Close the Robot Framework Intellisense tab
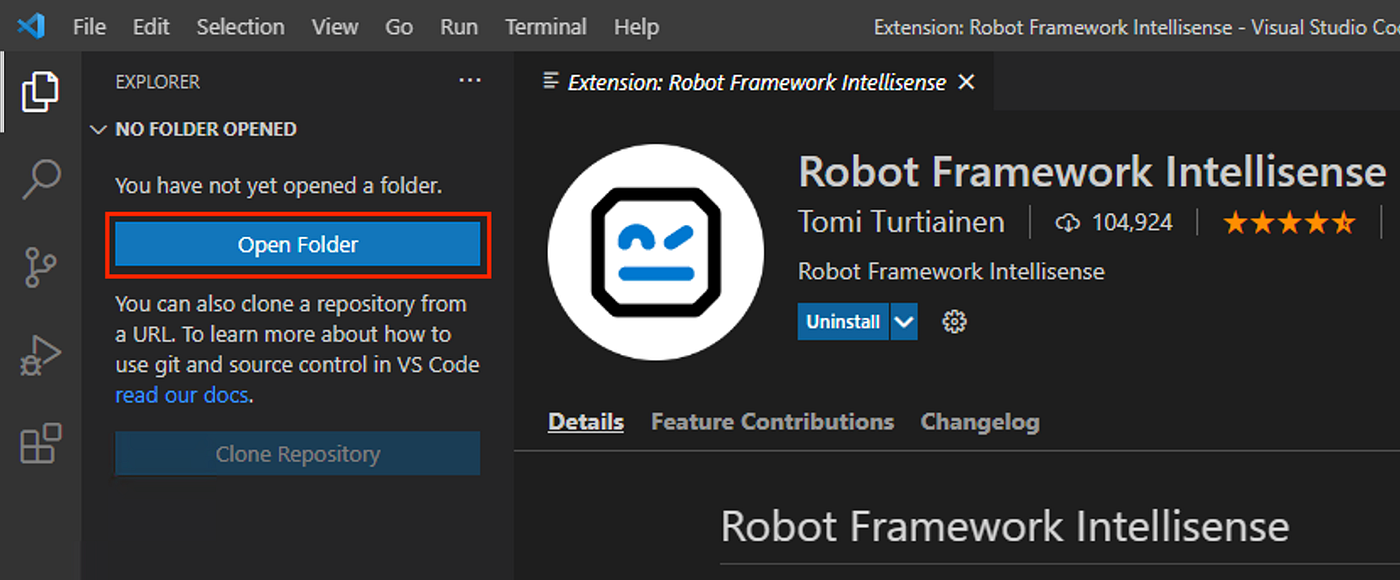 pos(965,82)
